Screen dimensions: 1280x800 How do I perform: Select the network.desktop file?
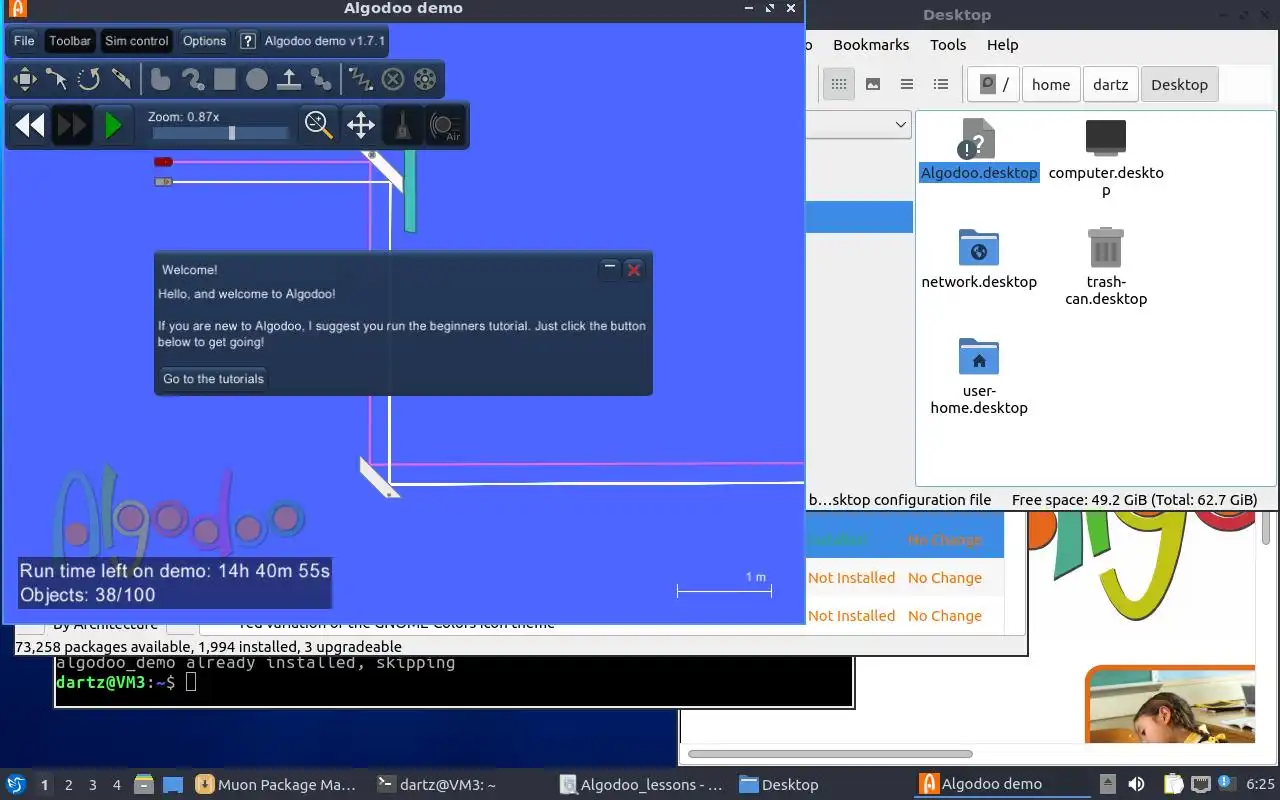click(979, 259)
